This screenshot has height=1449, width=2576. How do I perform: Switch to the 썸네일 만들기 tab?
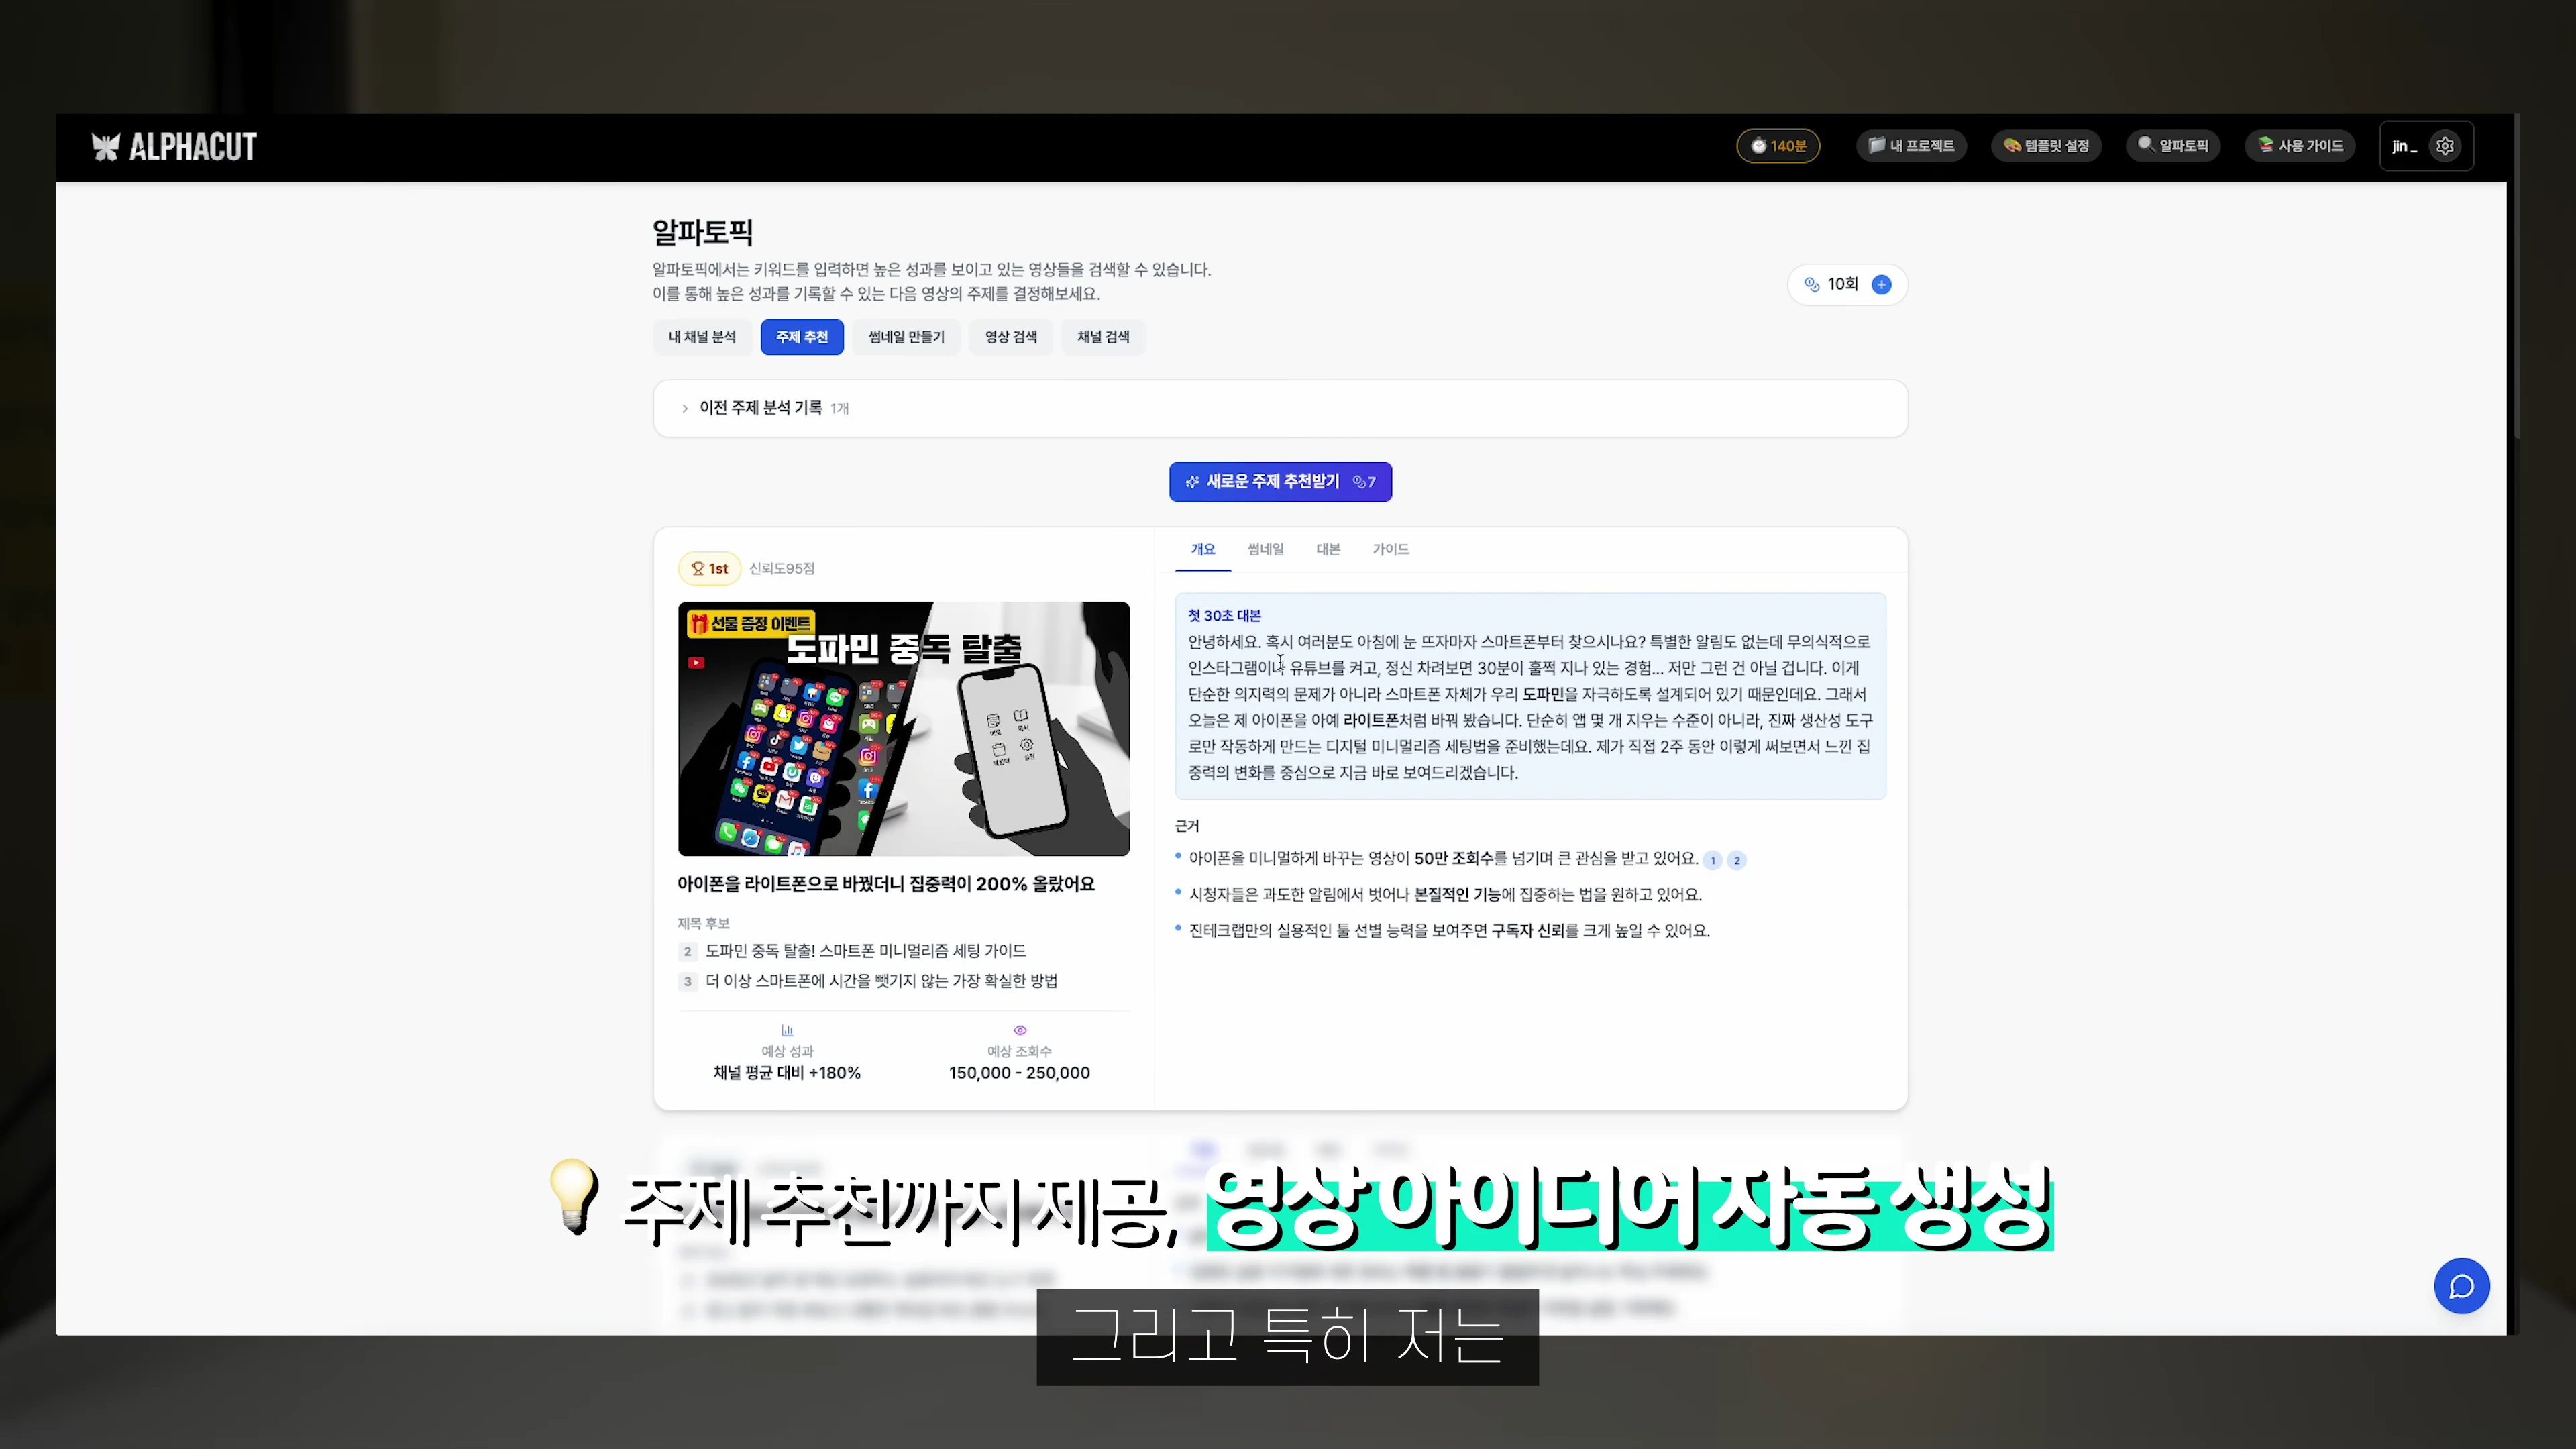[x=906, y=337]
